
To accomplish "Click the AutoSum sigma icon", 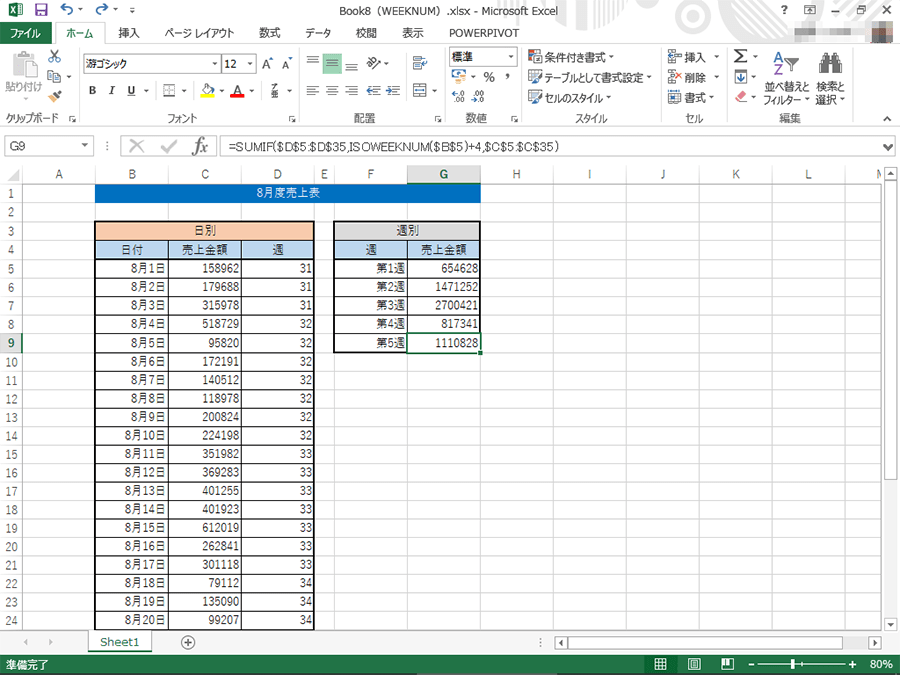I will tap(740, 56).
